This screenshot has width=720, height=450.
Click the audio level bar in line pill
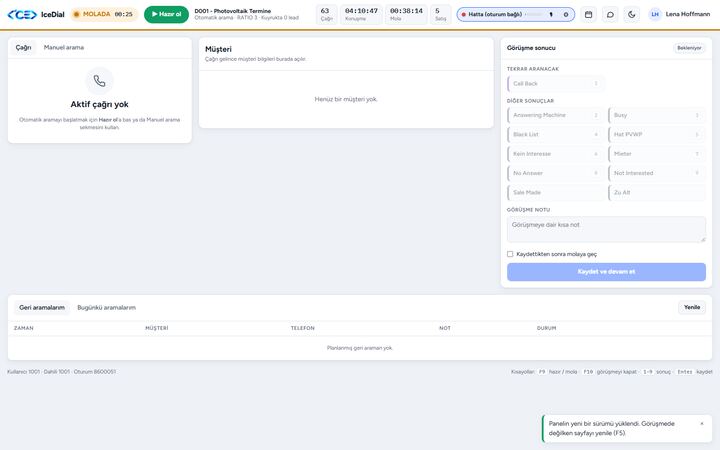(535, 14)
